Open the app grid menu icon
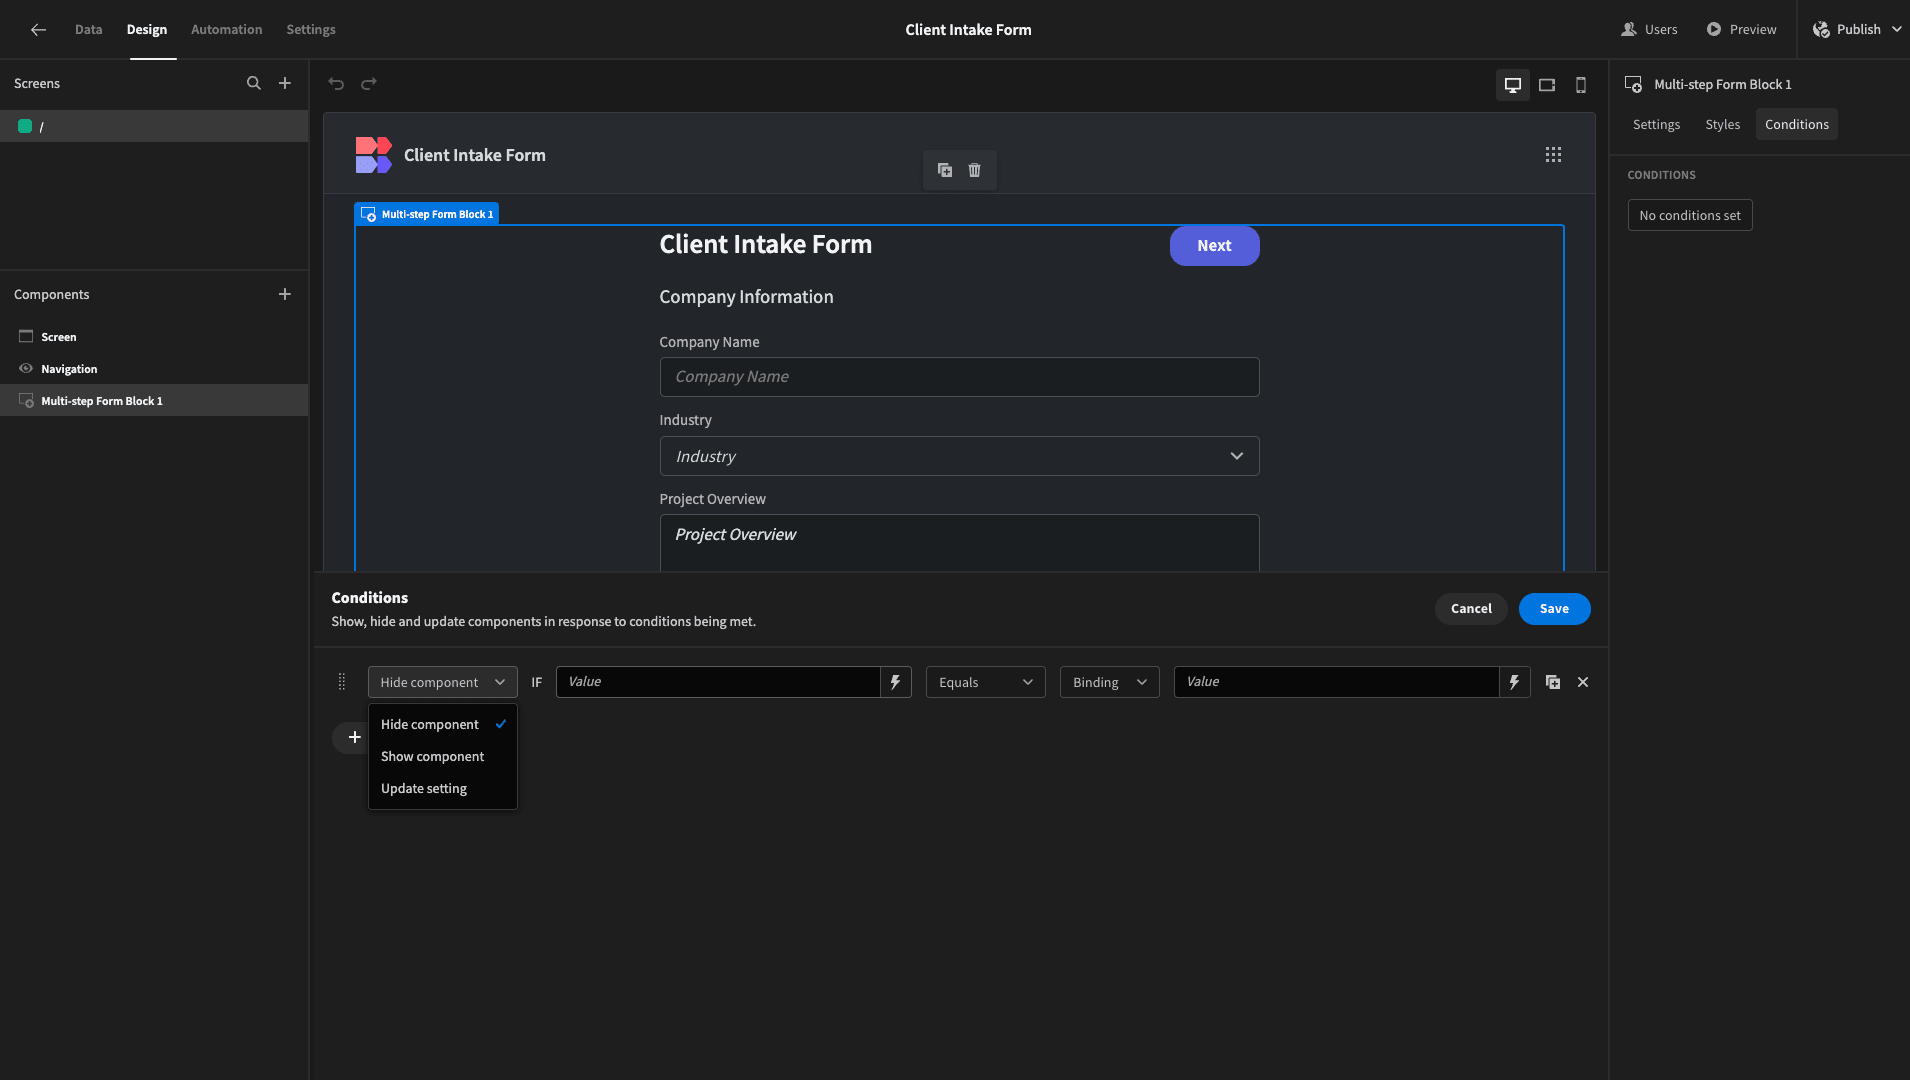Viewport: 1910px width, 1080px height. 1553,155
